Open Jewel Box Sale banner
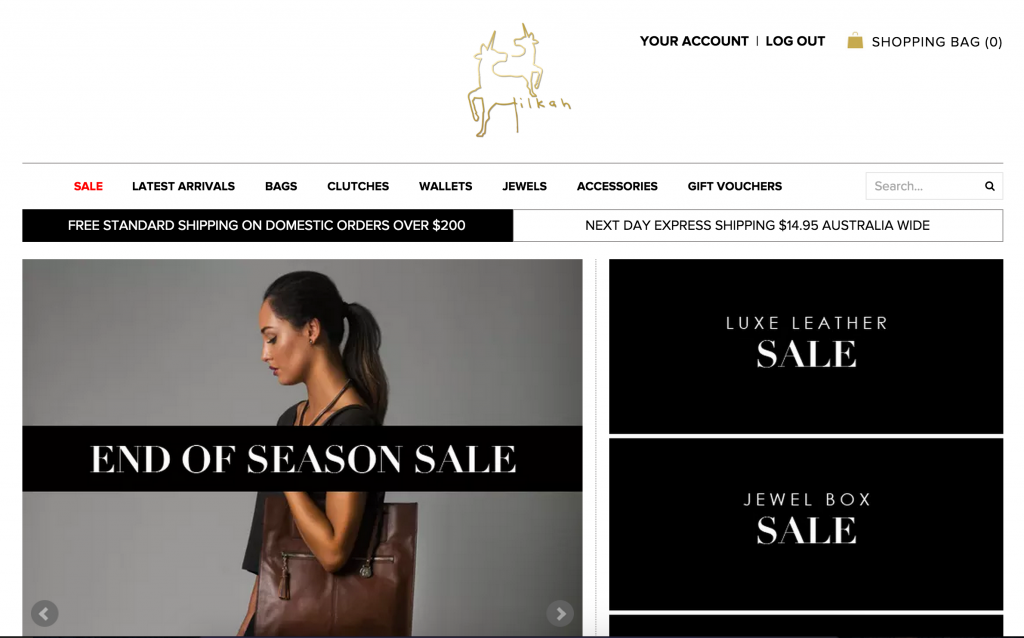The width and height of the screenshot is (1024, 638). tap(806, 524)
